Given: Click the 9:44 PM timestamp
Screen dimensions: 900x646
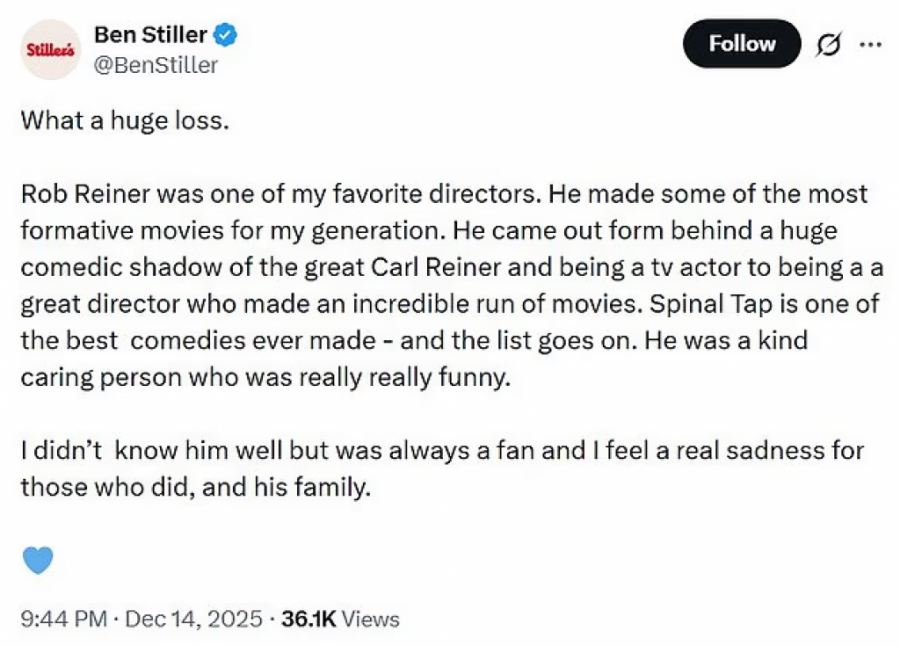Looking at the screenshot, I should pyautogui.click(x=63, y=619).
